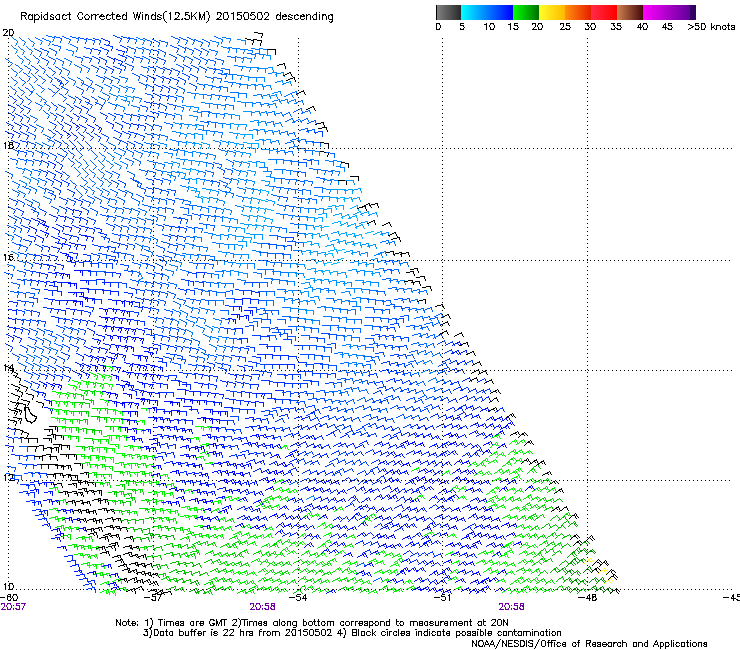Click the longitude label '-60'
Image resolution: width=740 pixels, height=650 pixels.
(x=9, y=598)
